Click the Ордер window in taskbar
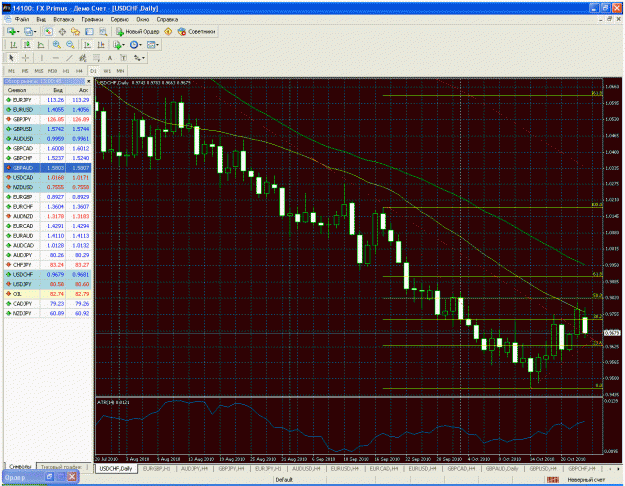 click(41, 476)
